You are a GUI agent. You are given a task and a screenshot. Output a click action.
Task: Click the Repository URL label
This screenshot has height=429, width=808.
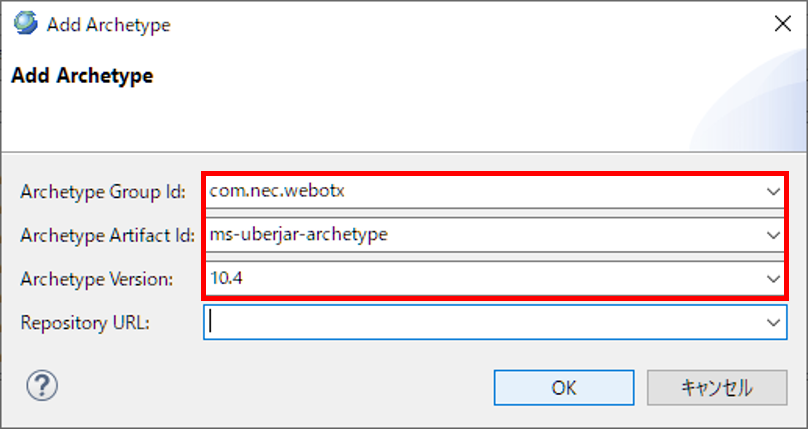pyautogui.click(x=84, y=323)
